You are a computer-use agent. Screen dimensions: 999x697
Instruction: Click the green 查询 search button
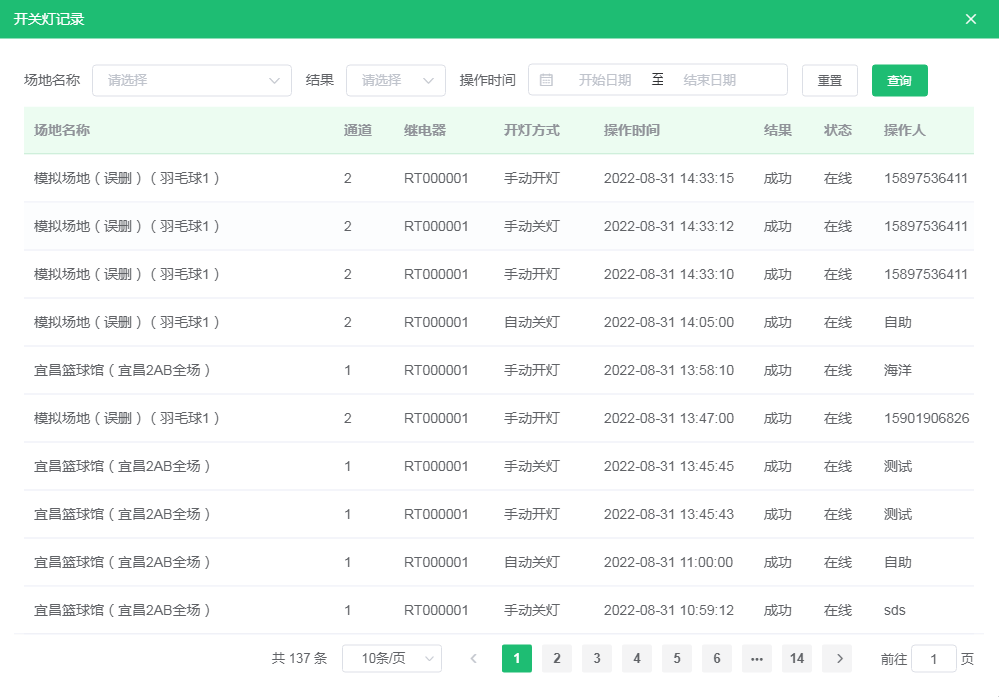coord(898,80)
